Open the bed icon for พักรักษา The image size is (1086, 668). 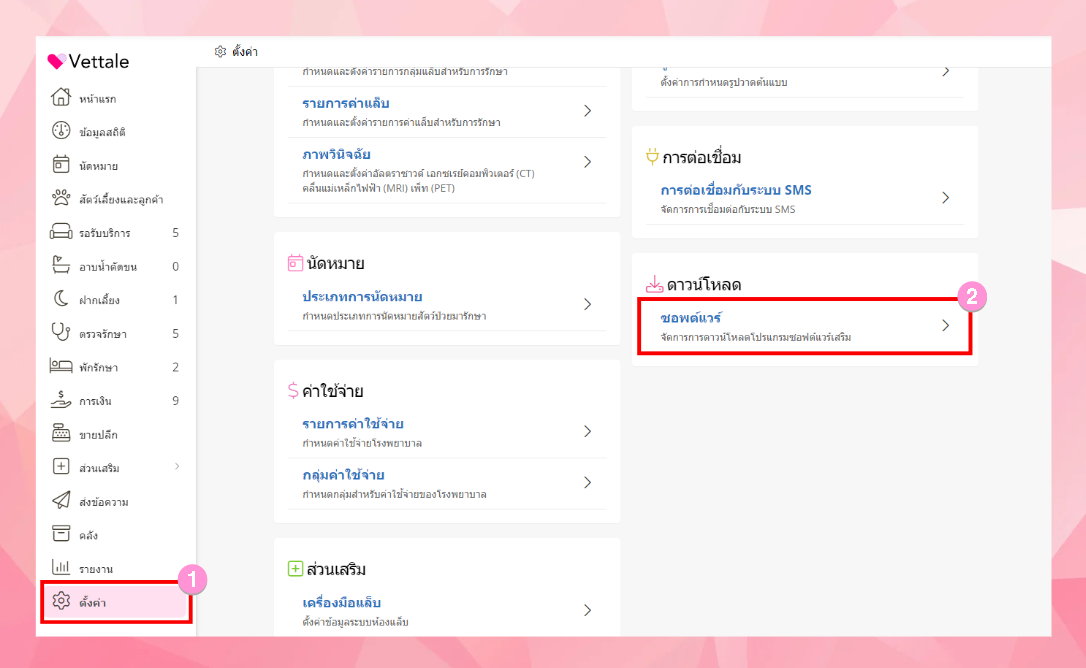coord(61,365)
